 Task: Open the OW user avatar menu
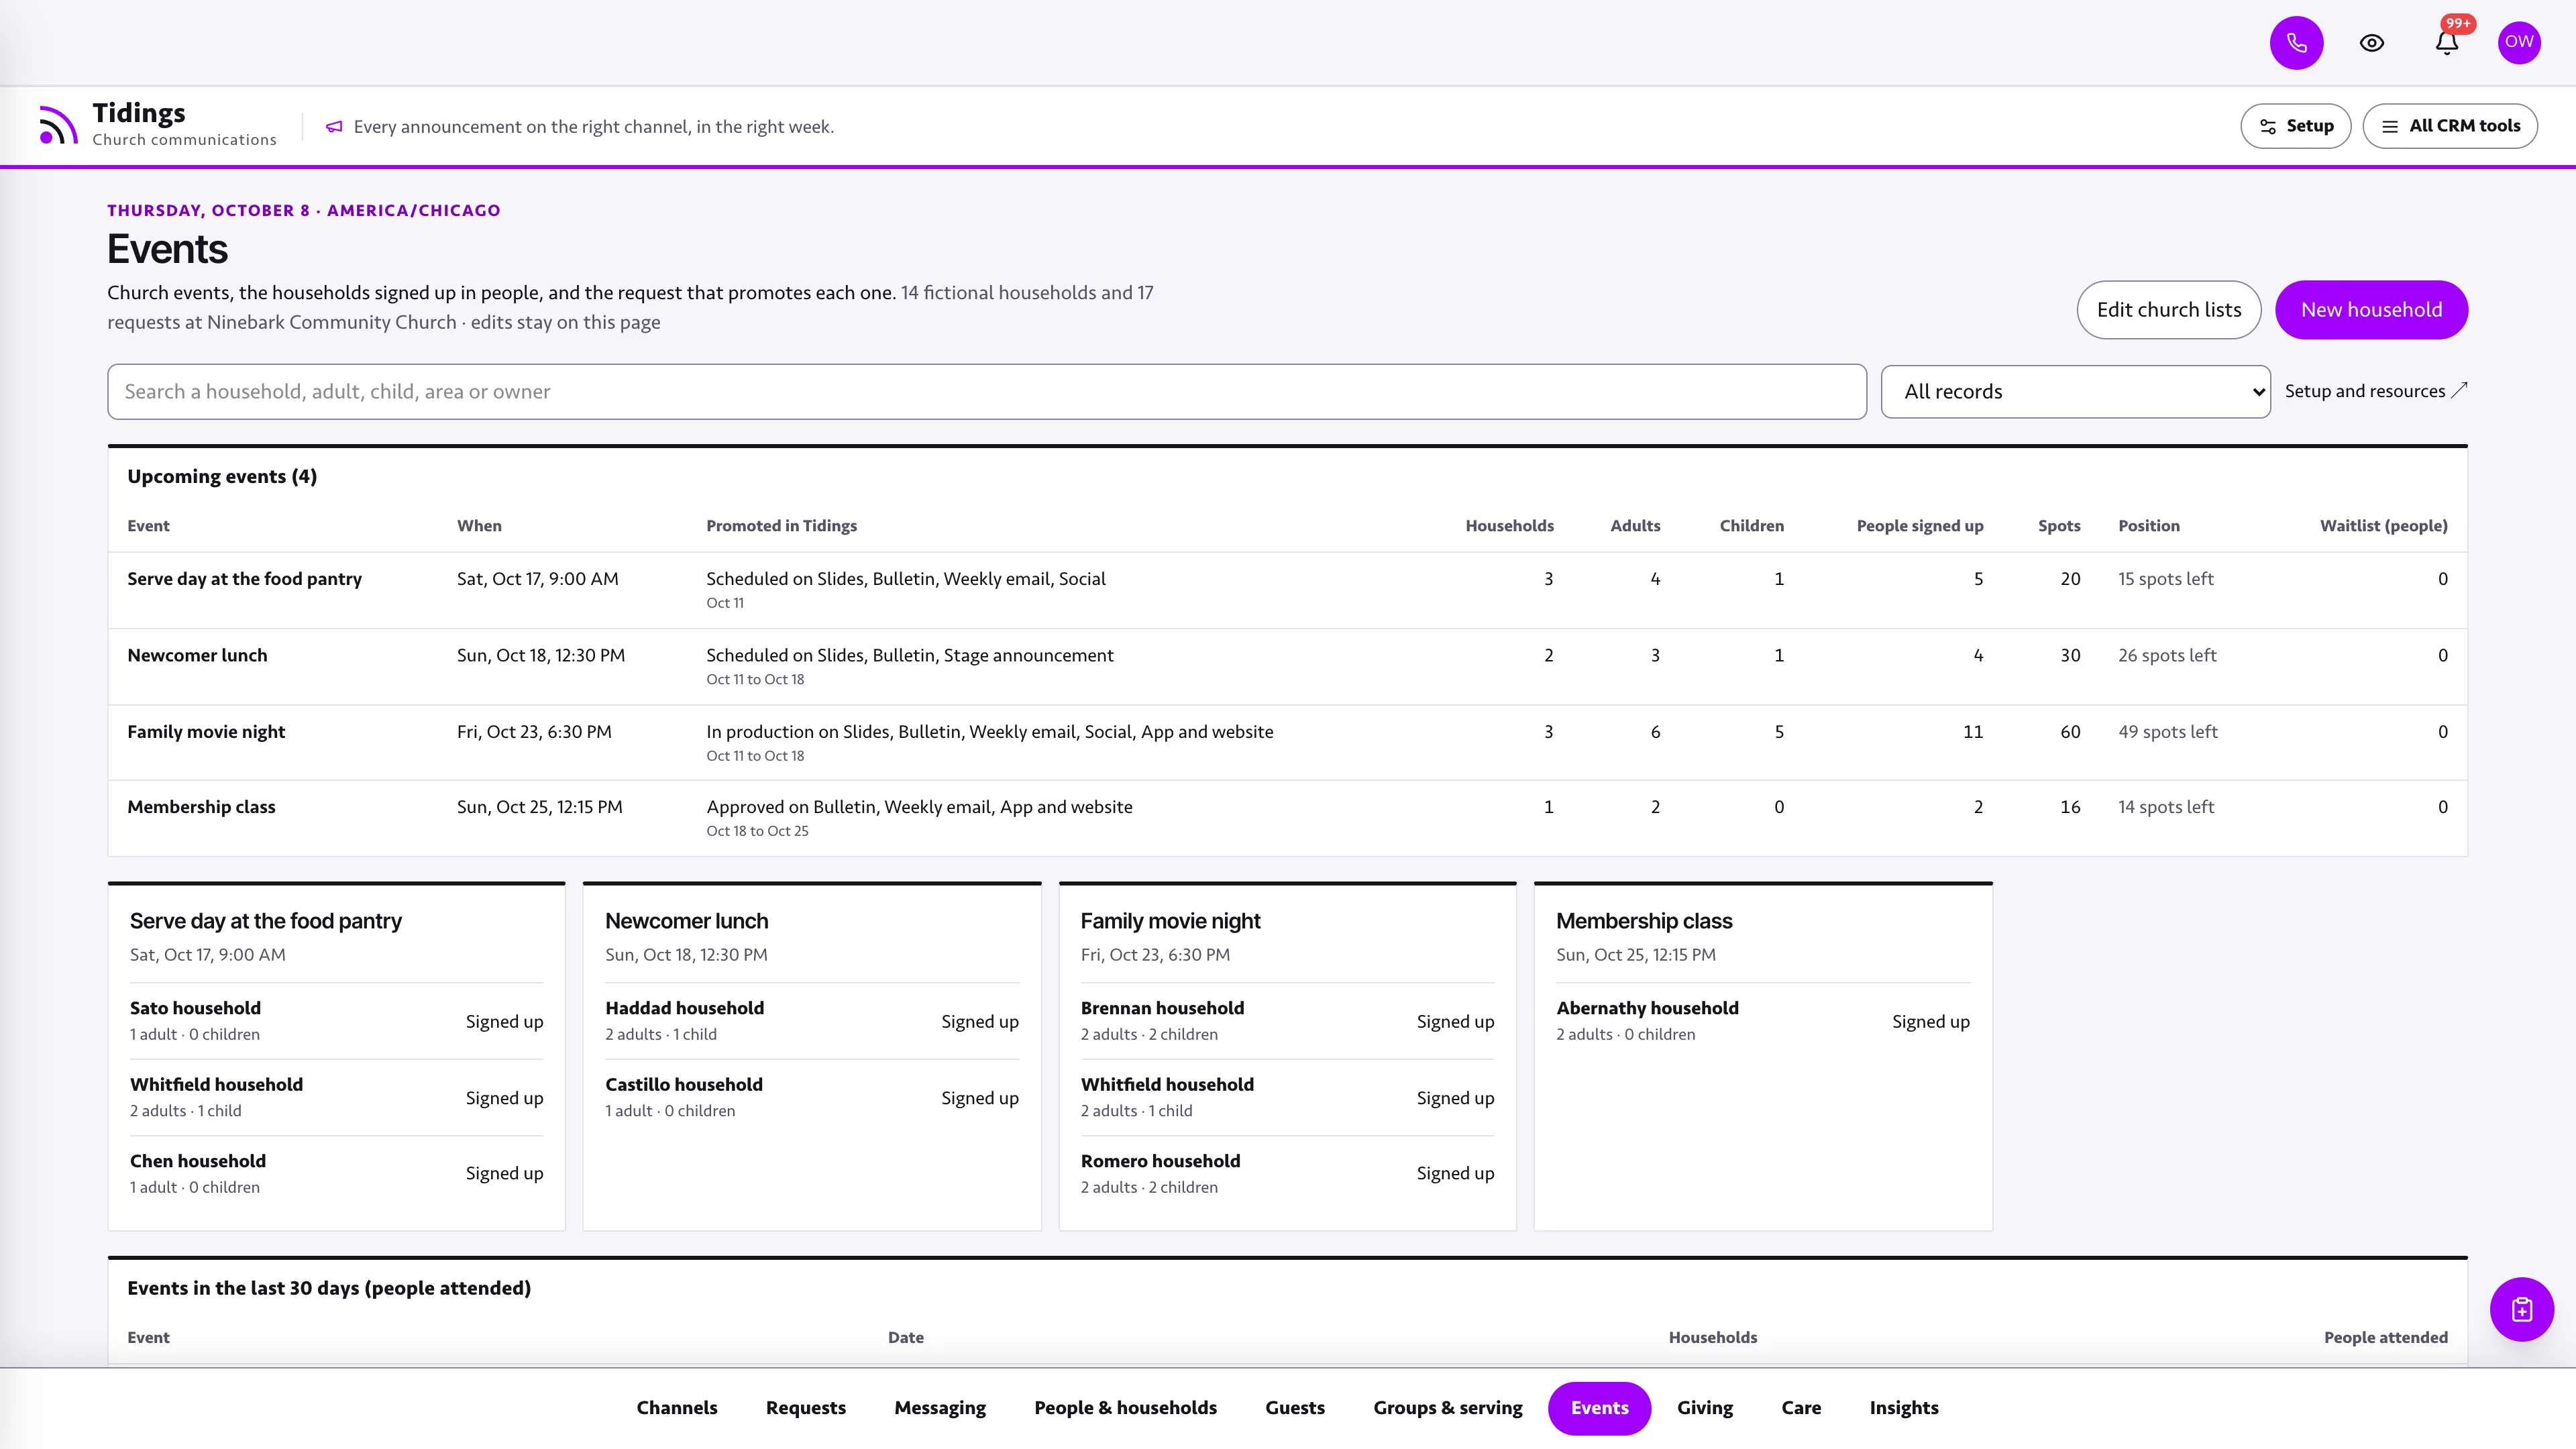click(x=2518, y=42)
